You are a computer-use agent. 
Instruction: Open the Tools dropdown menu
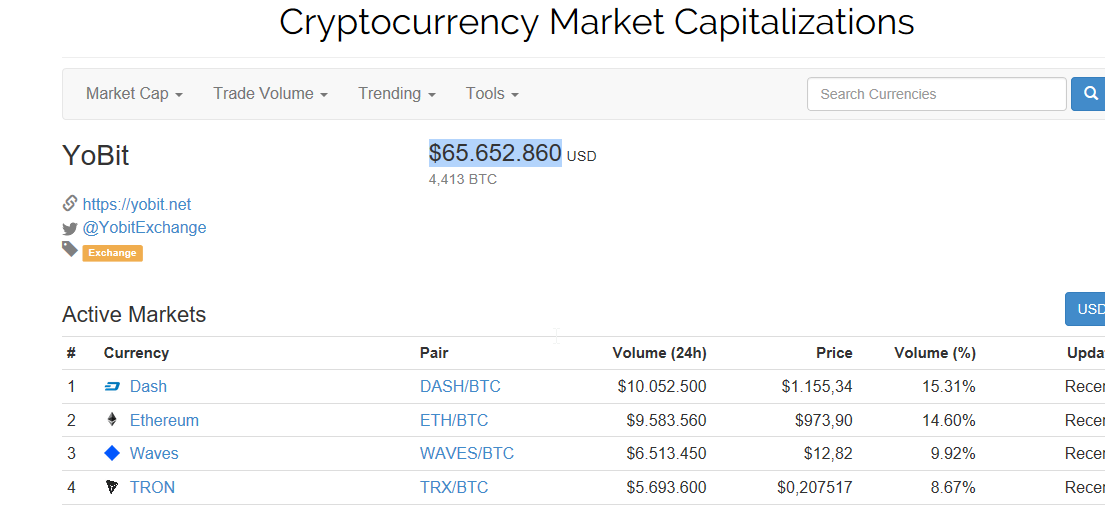click(492, 94)
